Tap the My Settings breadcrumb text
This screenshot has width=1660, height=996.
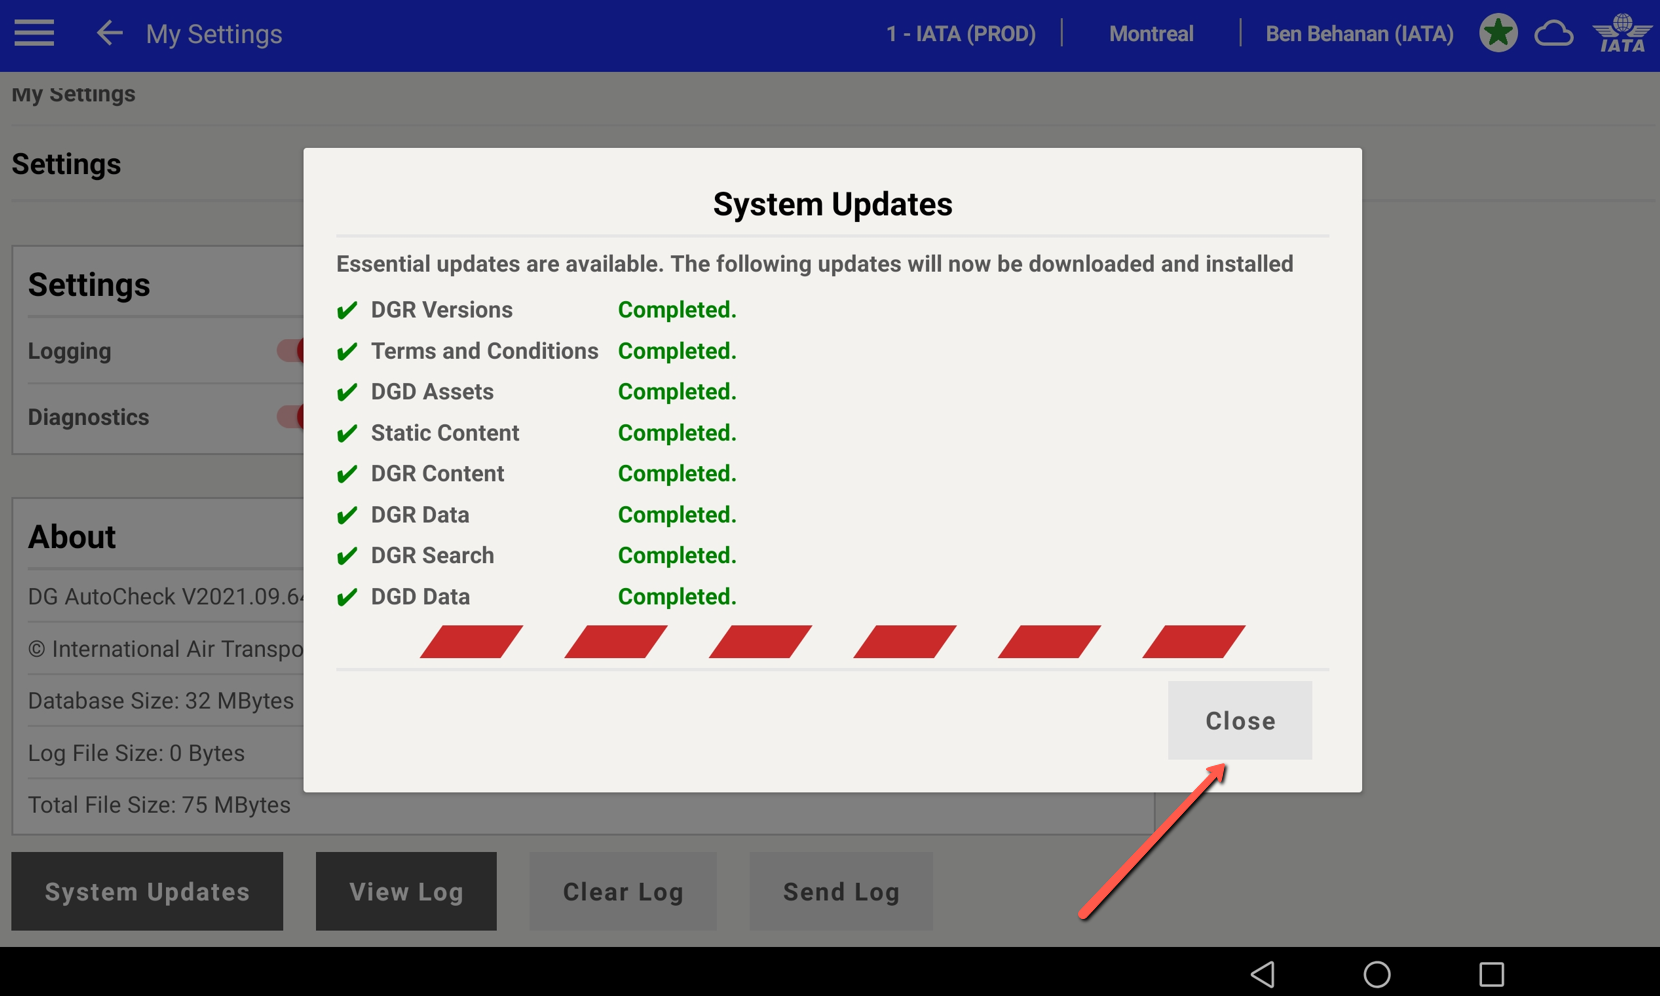coord(73,94)
